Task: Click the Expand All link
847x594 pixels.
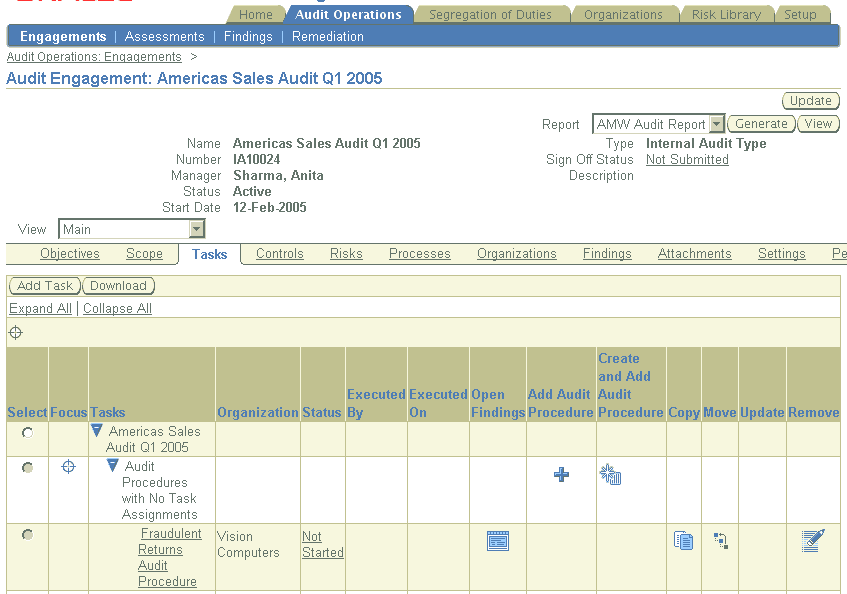Action: [41, 308]
